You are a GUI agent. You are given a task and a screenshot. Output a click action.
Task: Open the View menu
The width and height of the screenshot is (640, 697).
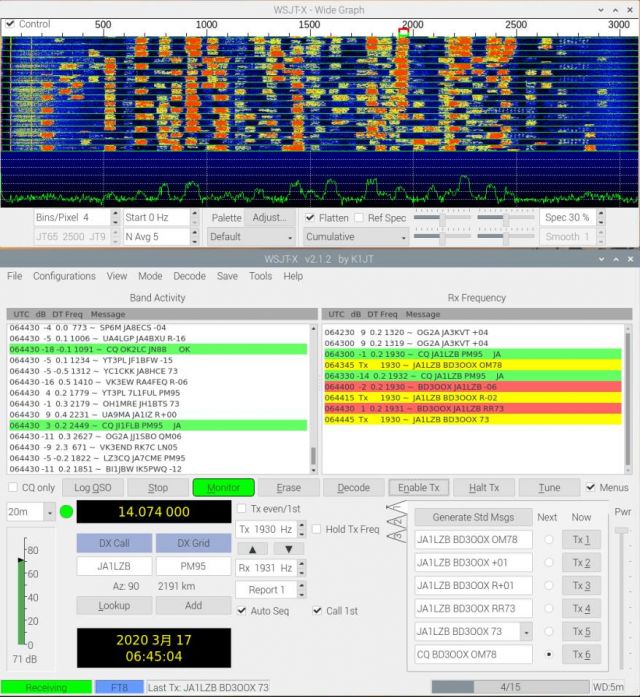117,276
